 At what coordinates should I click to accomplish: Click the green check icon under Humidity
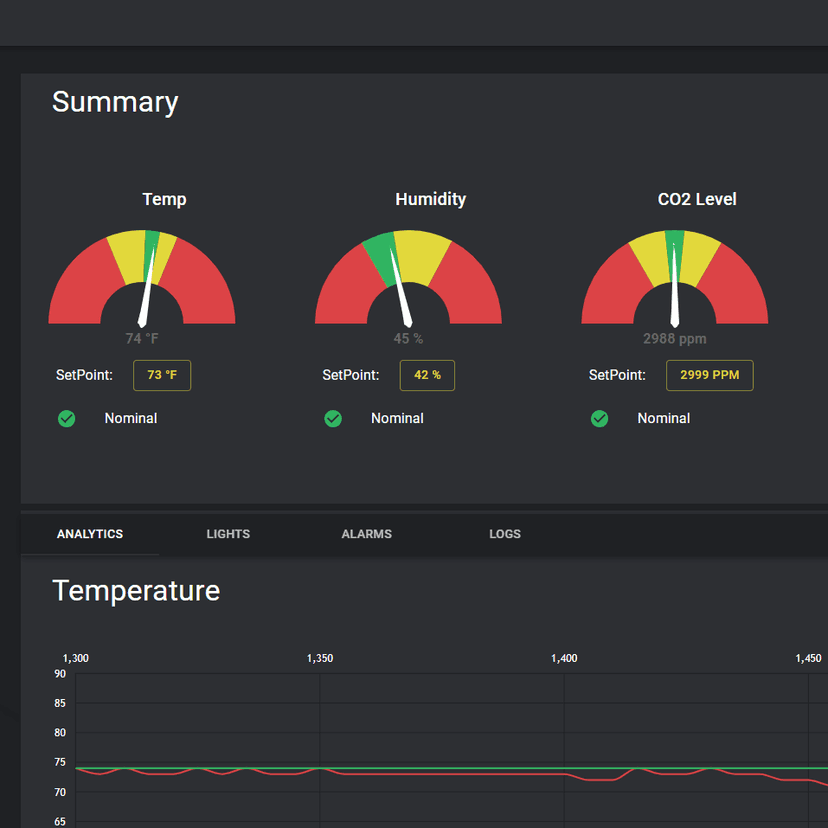click(x=333, y=419)
